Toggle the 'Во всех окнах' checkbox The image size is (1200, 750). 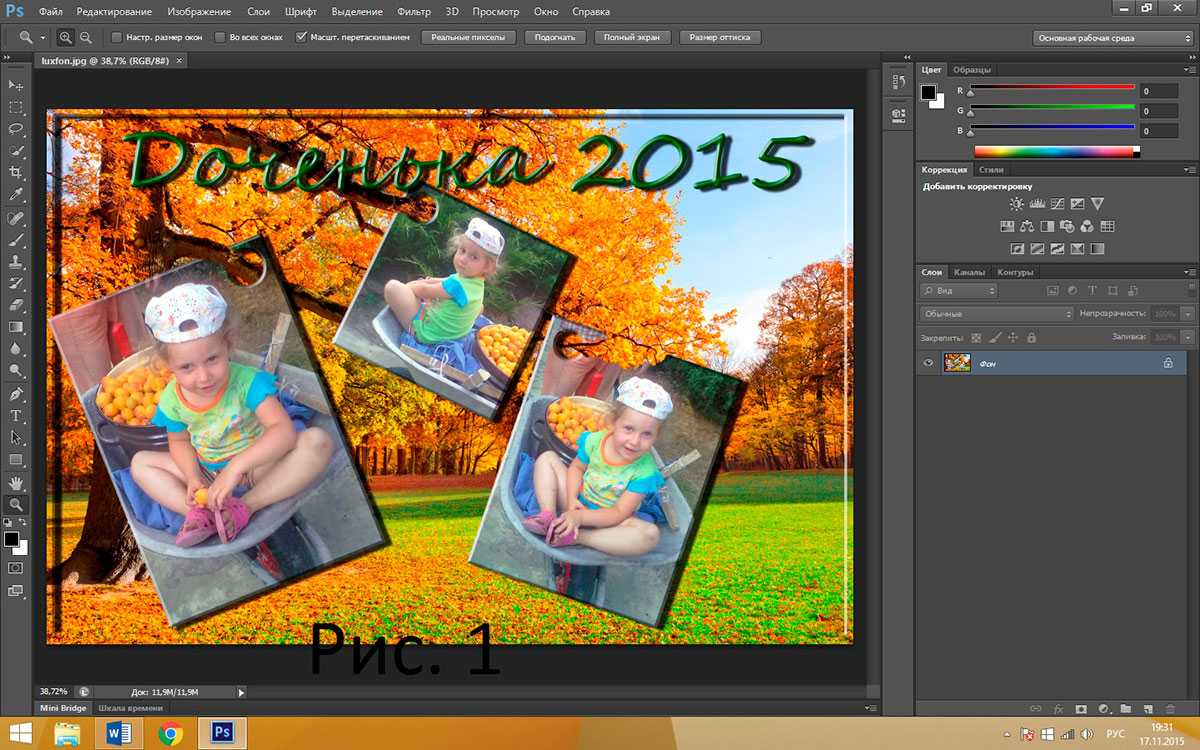pyautogui.click(x=221, y=37)
